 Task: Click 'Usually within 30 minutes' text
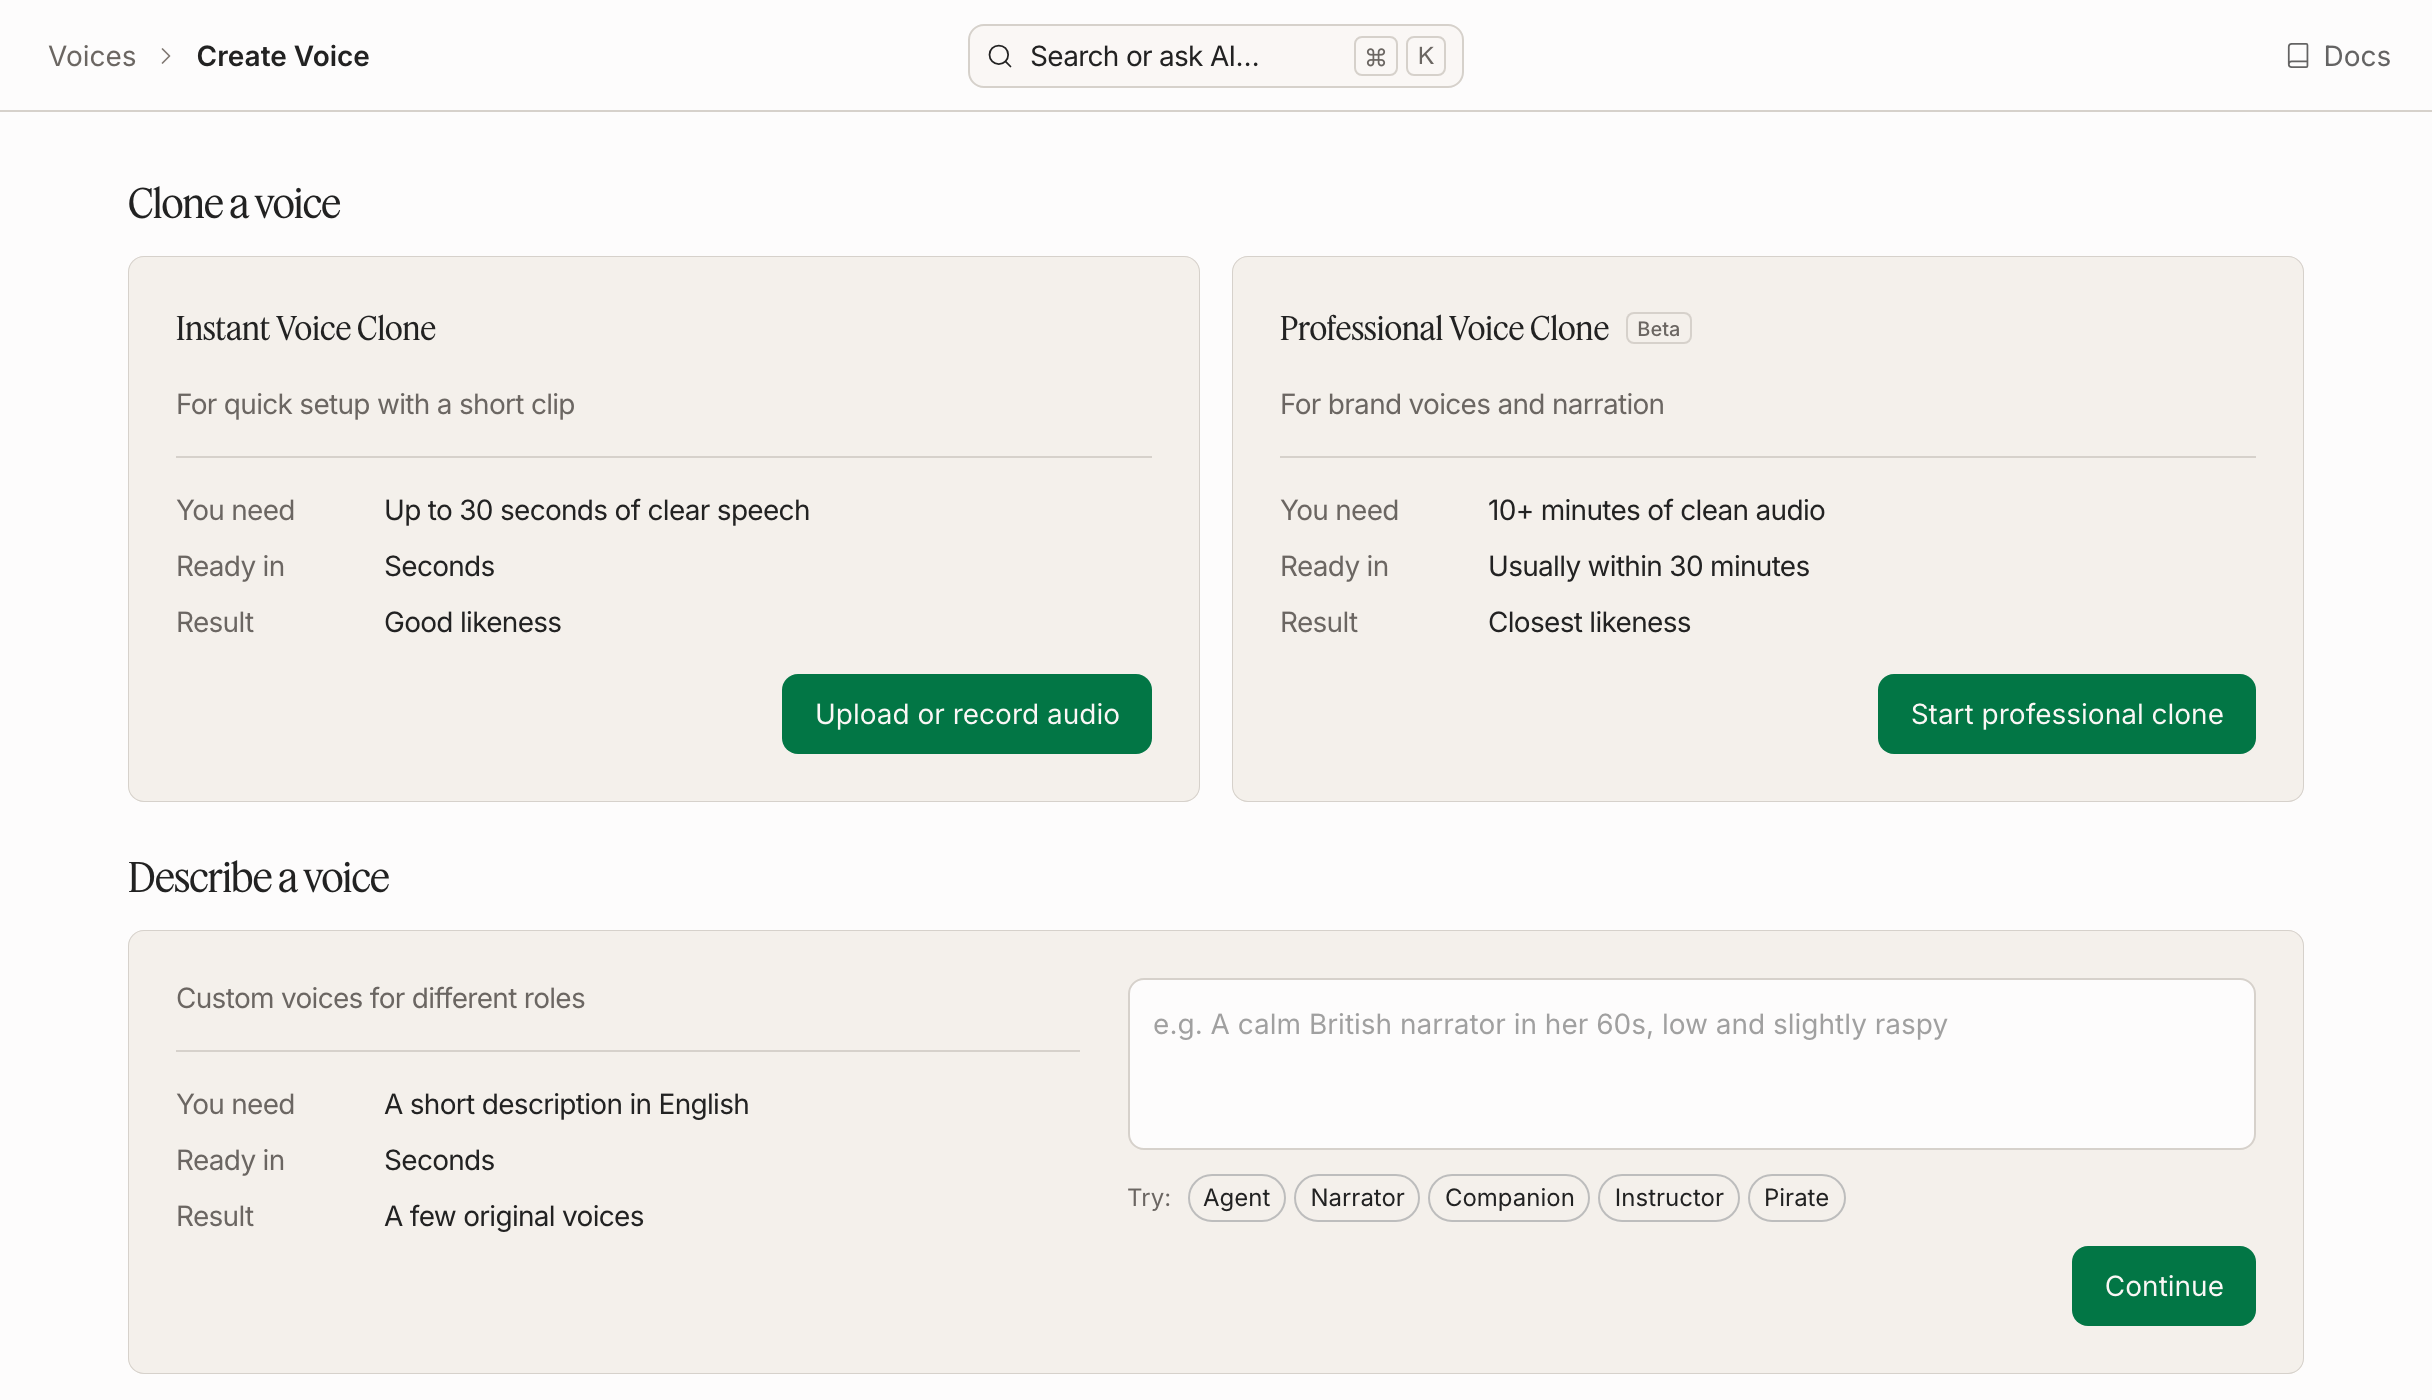coord(1649,566)
